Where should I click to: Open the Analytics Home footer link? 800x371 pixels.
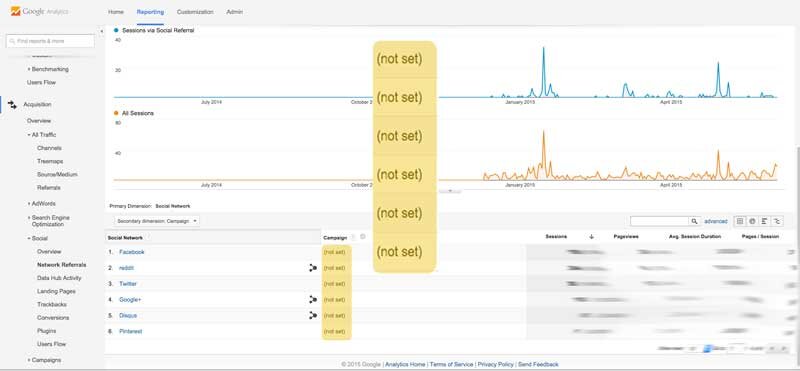coord(405,364)
